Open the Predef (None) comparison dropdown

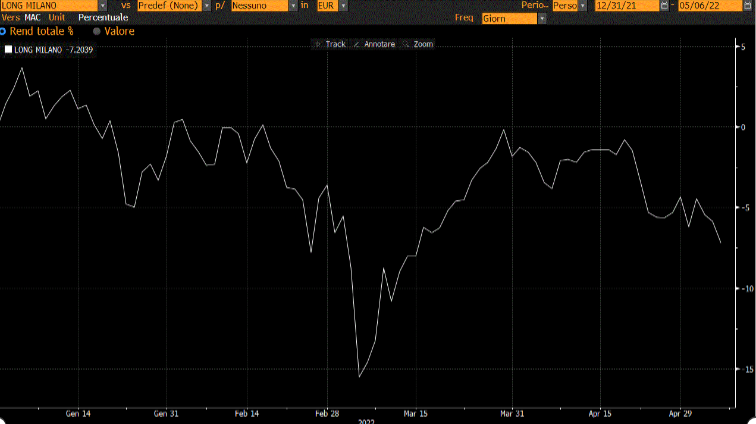[206, 6]
